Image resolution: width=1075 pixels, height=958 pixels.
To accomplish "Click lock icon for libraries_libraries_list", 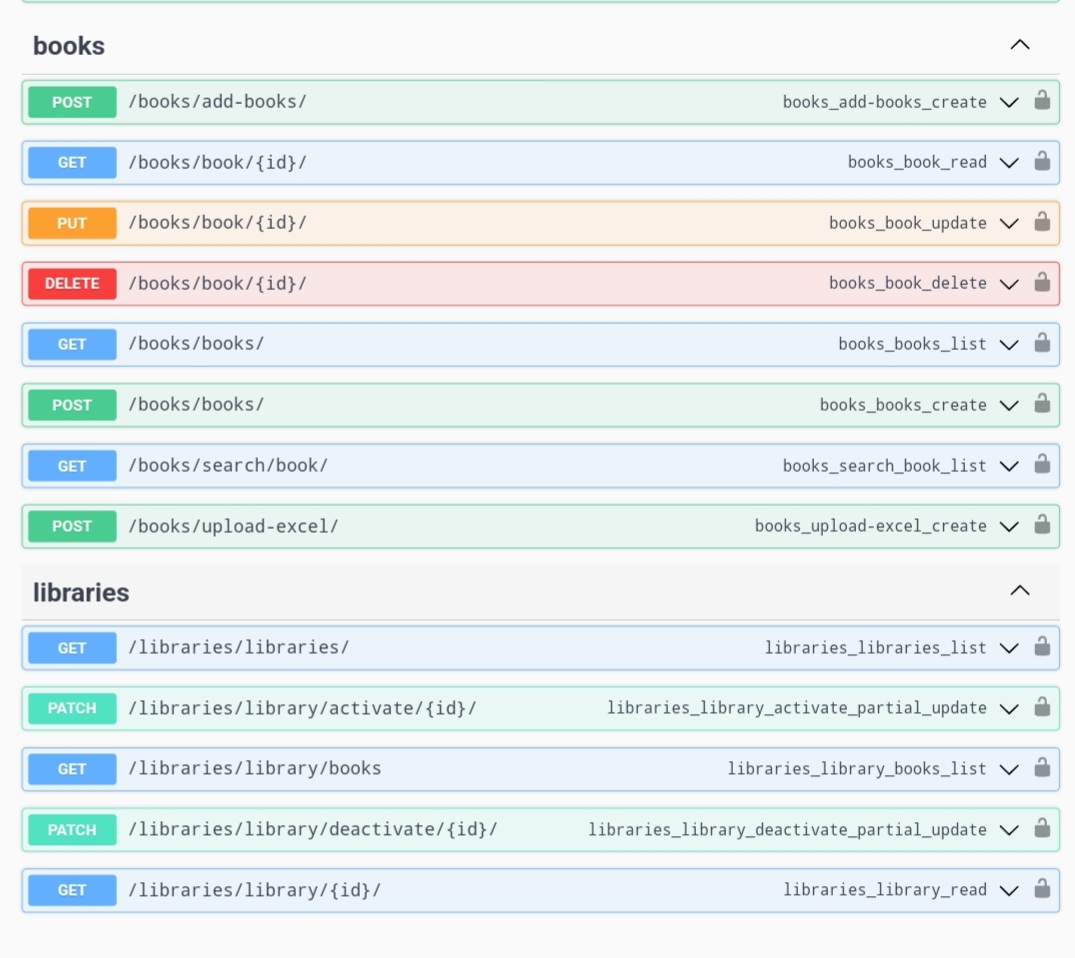I will (x=1042, y=647).
